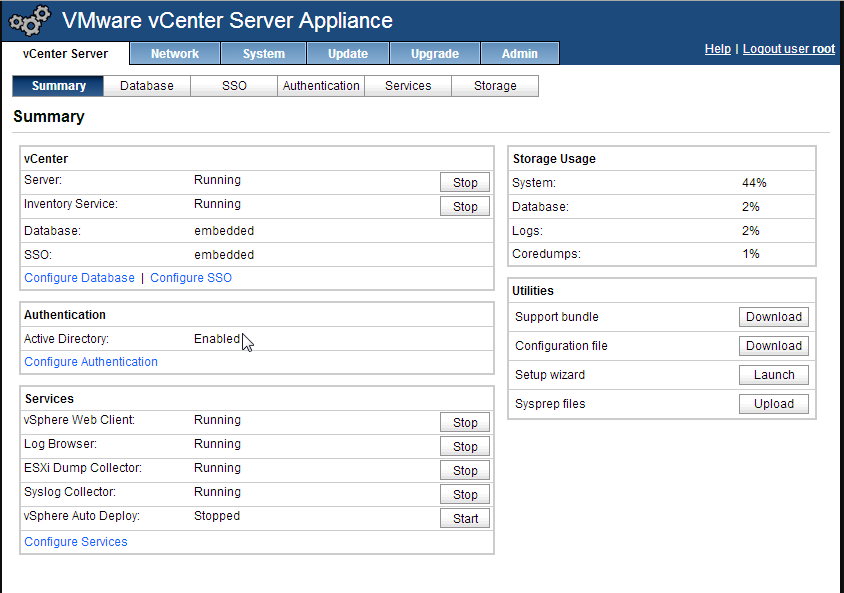
Task: Stop the Inventory Service
Action: (x=465, y=207)
